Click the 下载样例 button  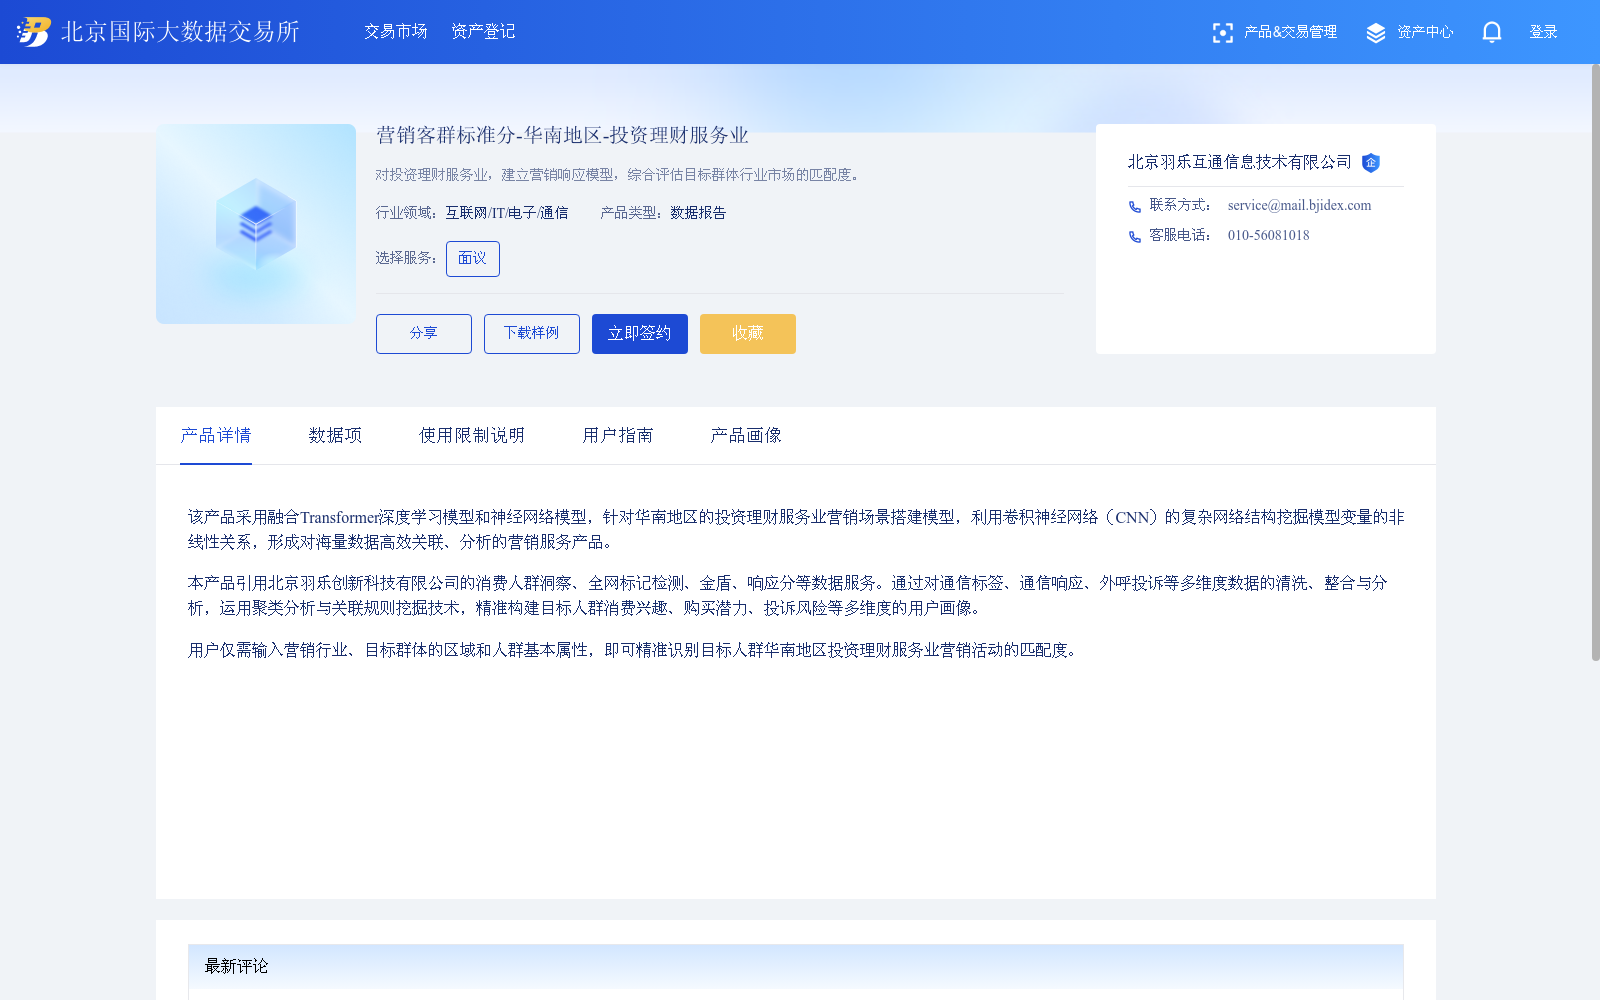pyautogui.click(x=532, y=334)
